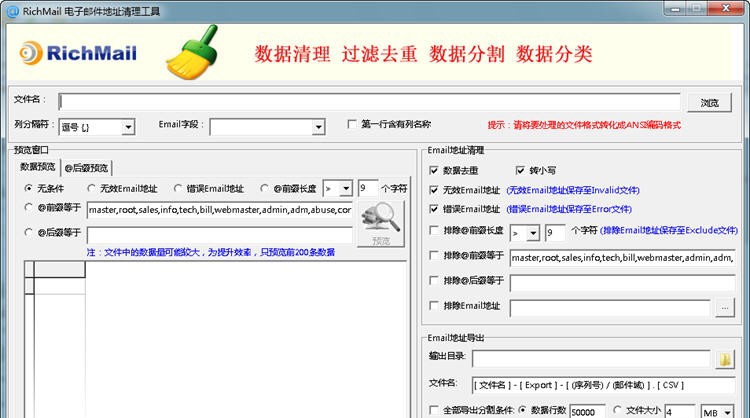Viewport: 750px width, 418px height.
Task: Click the 浏览 browse button
Action: tap(709, 103)
